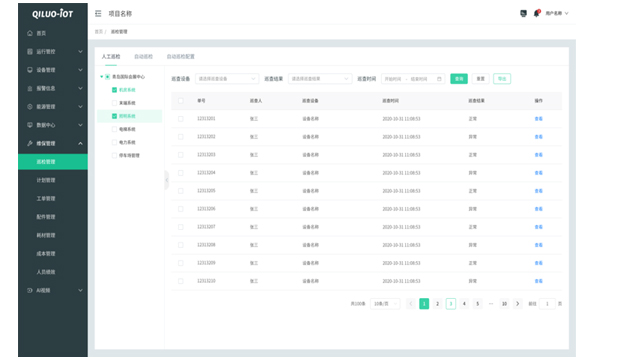Expand the 设备管理 sidebar chevron
This screenshot has width=640, height=360.
point(80,70)
